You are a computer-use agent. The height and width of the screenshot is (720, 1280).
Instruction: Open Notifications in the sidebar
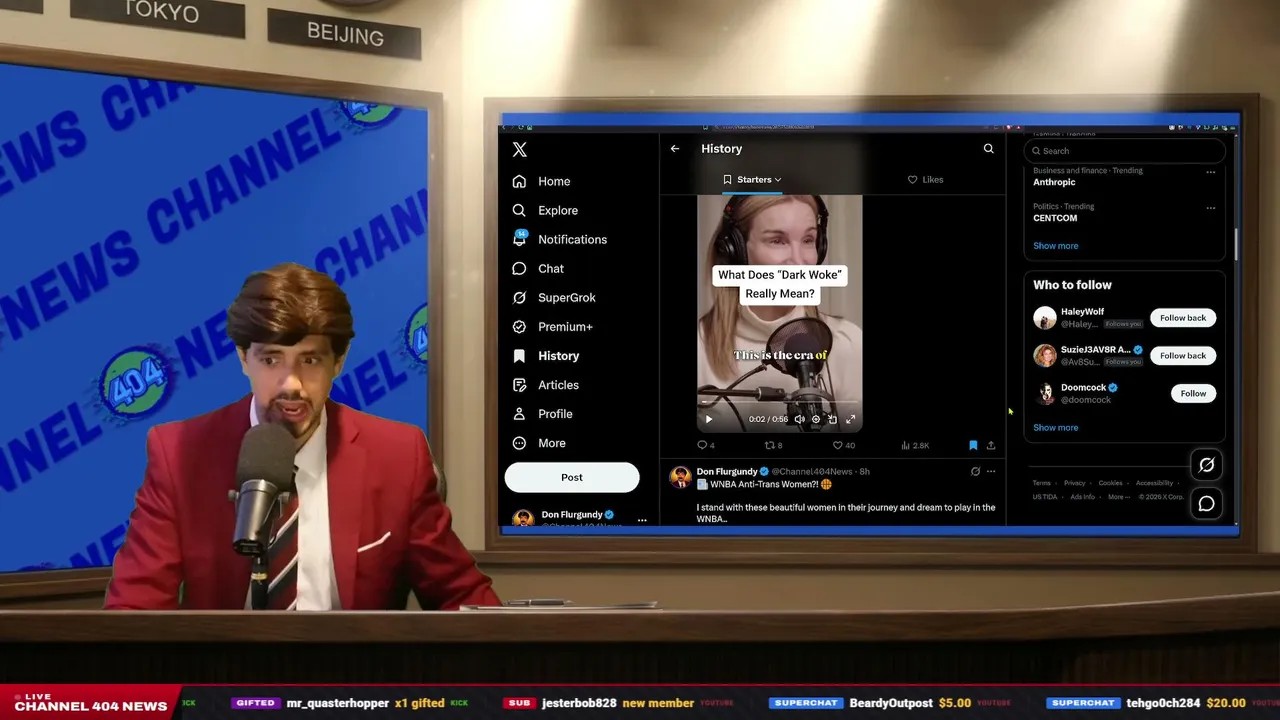coord(559,239)
